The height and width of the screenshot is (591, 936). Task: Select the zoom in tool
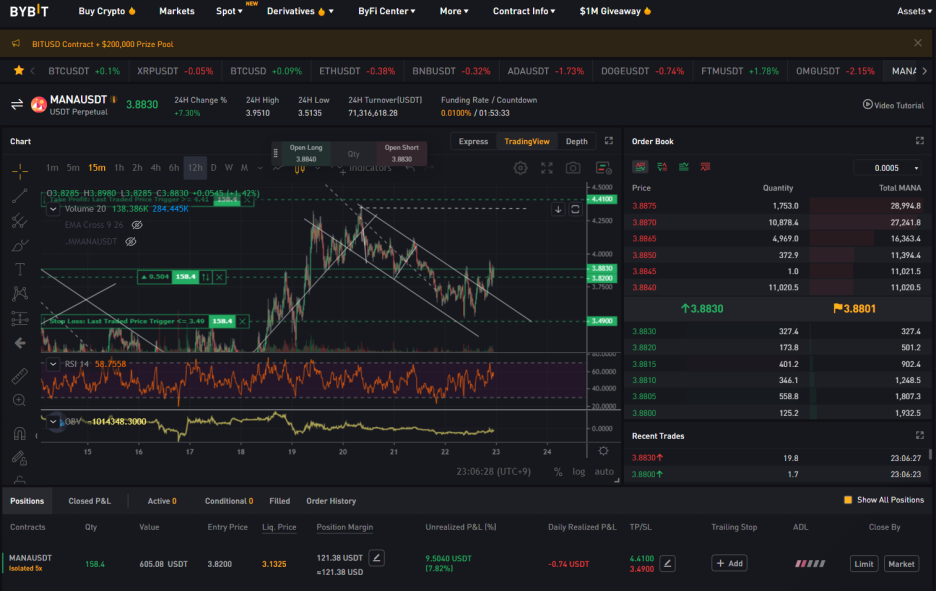(x=20, y=401)
